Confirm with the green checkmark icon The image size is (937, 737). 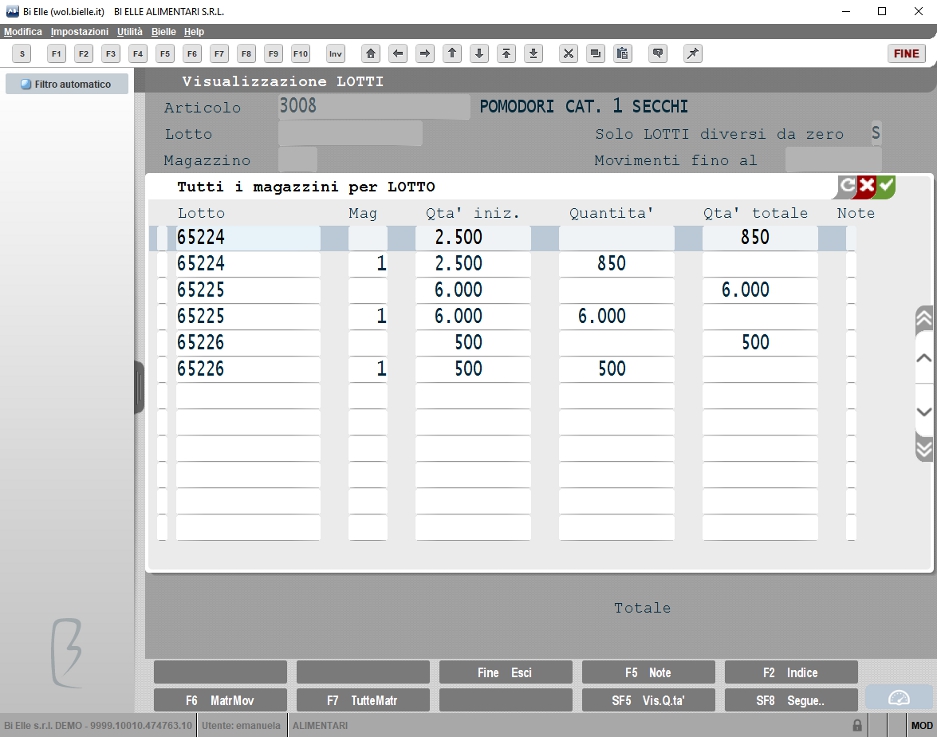886,186
